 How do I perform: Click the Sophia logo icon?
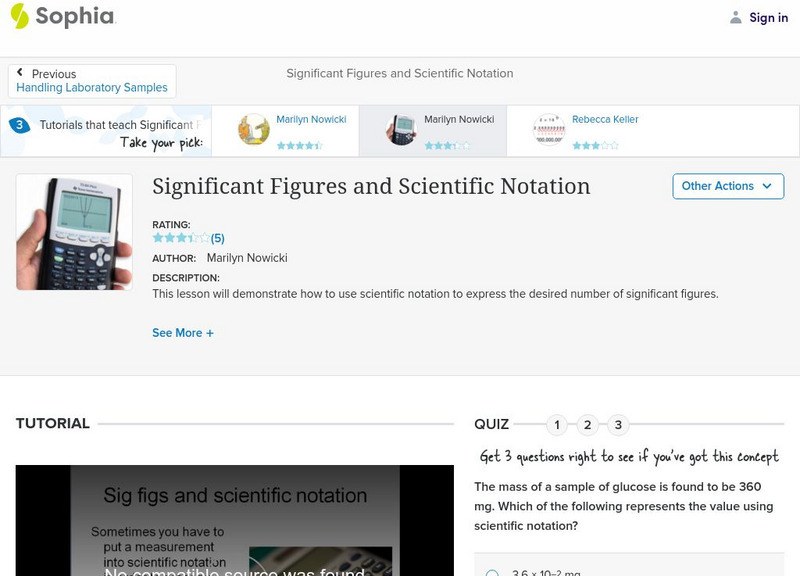(x=18, y=17)
